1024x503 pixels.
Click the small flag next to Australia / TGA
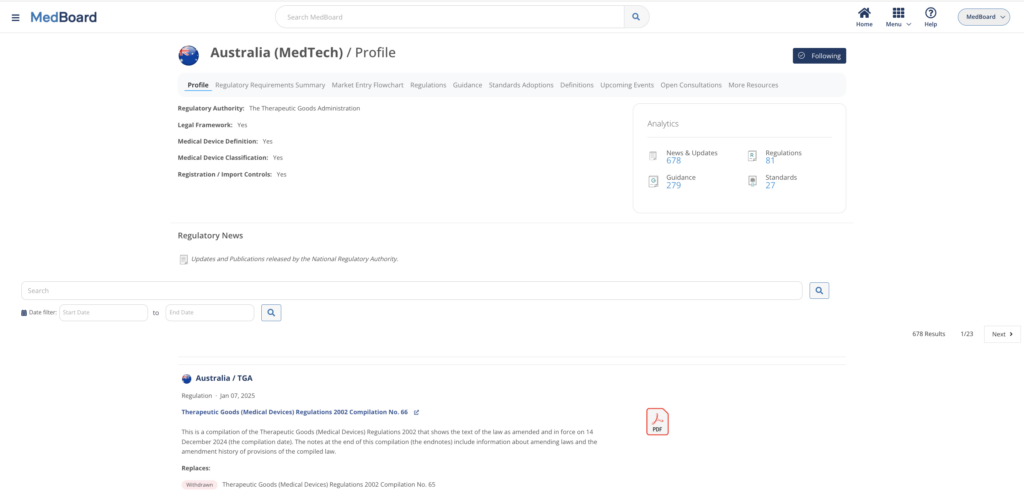pos(187,378)
